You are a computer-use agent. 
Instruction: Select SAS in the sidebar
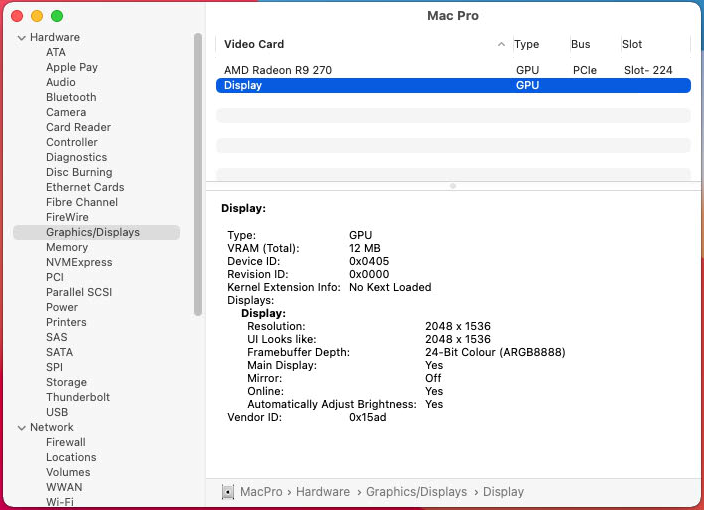tap(57, 337)
